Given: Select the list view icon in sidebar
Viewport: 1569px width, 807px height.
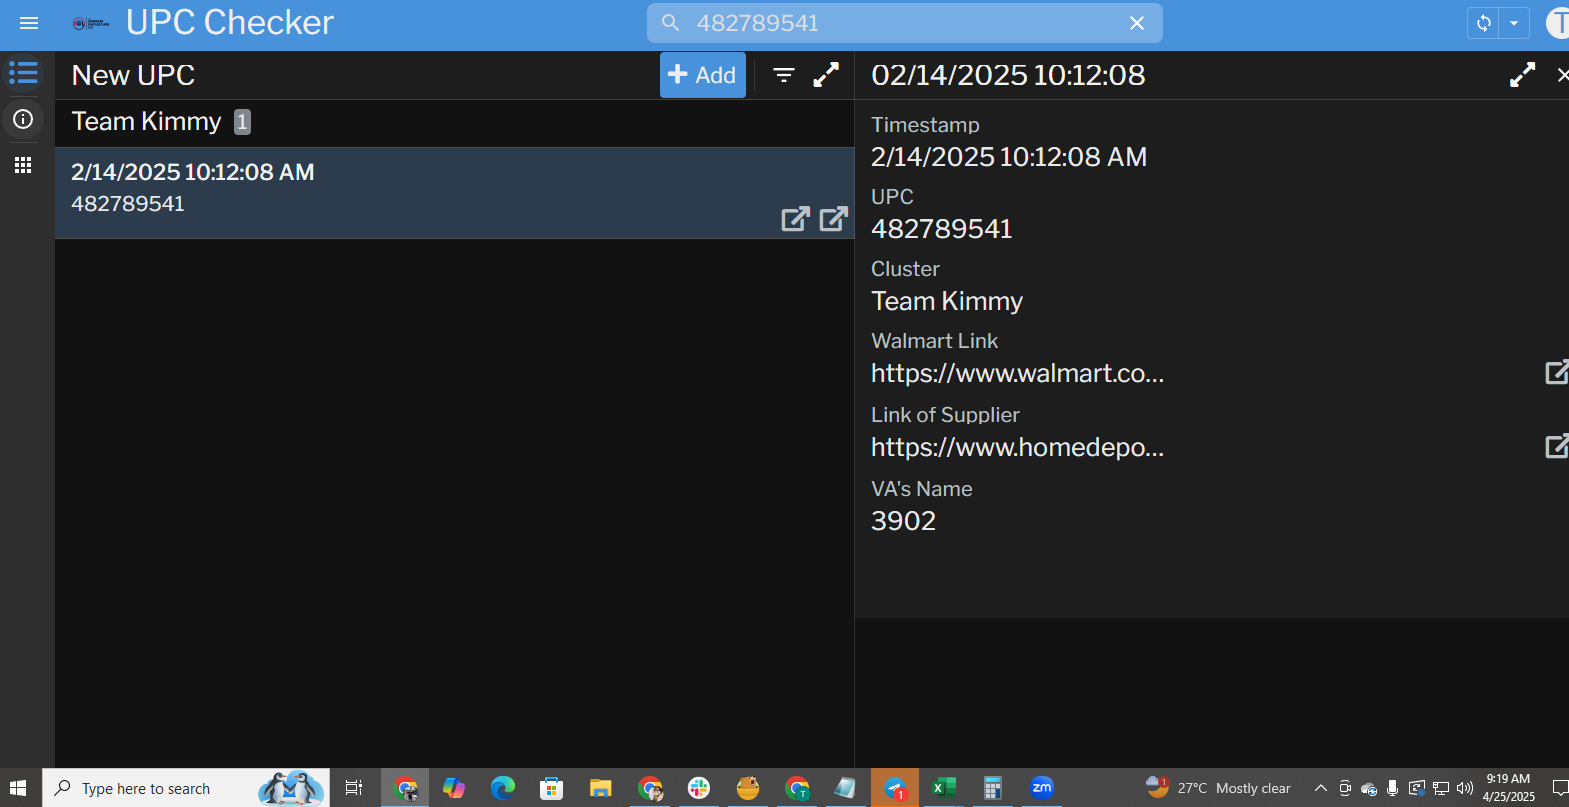Looking at the screenshot, I should [x=23, y=73].
